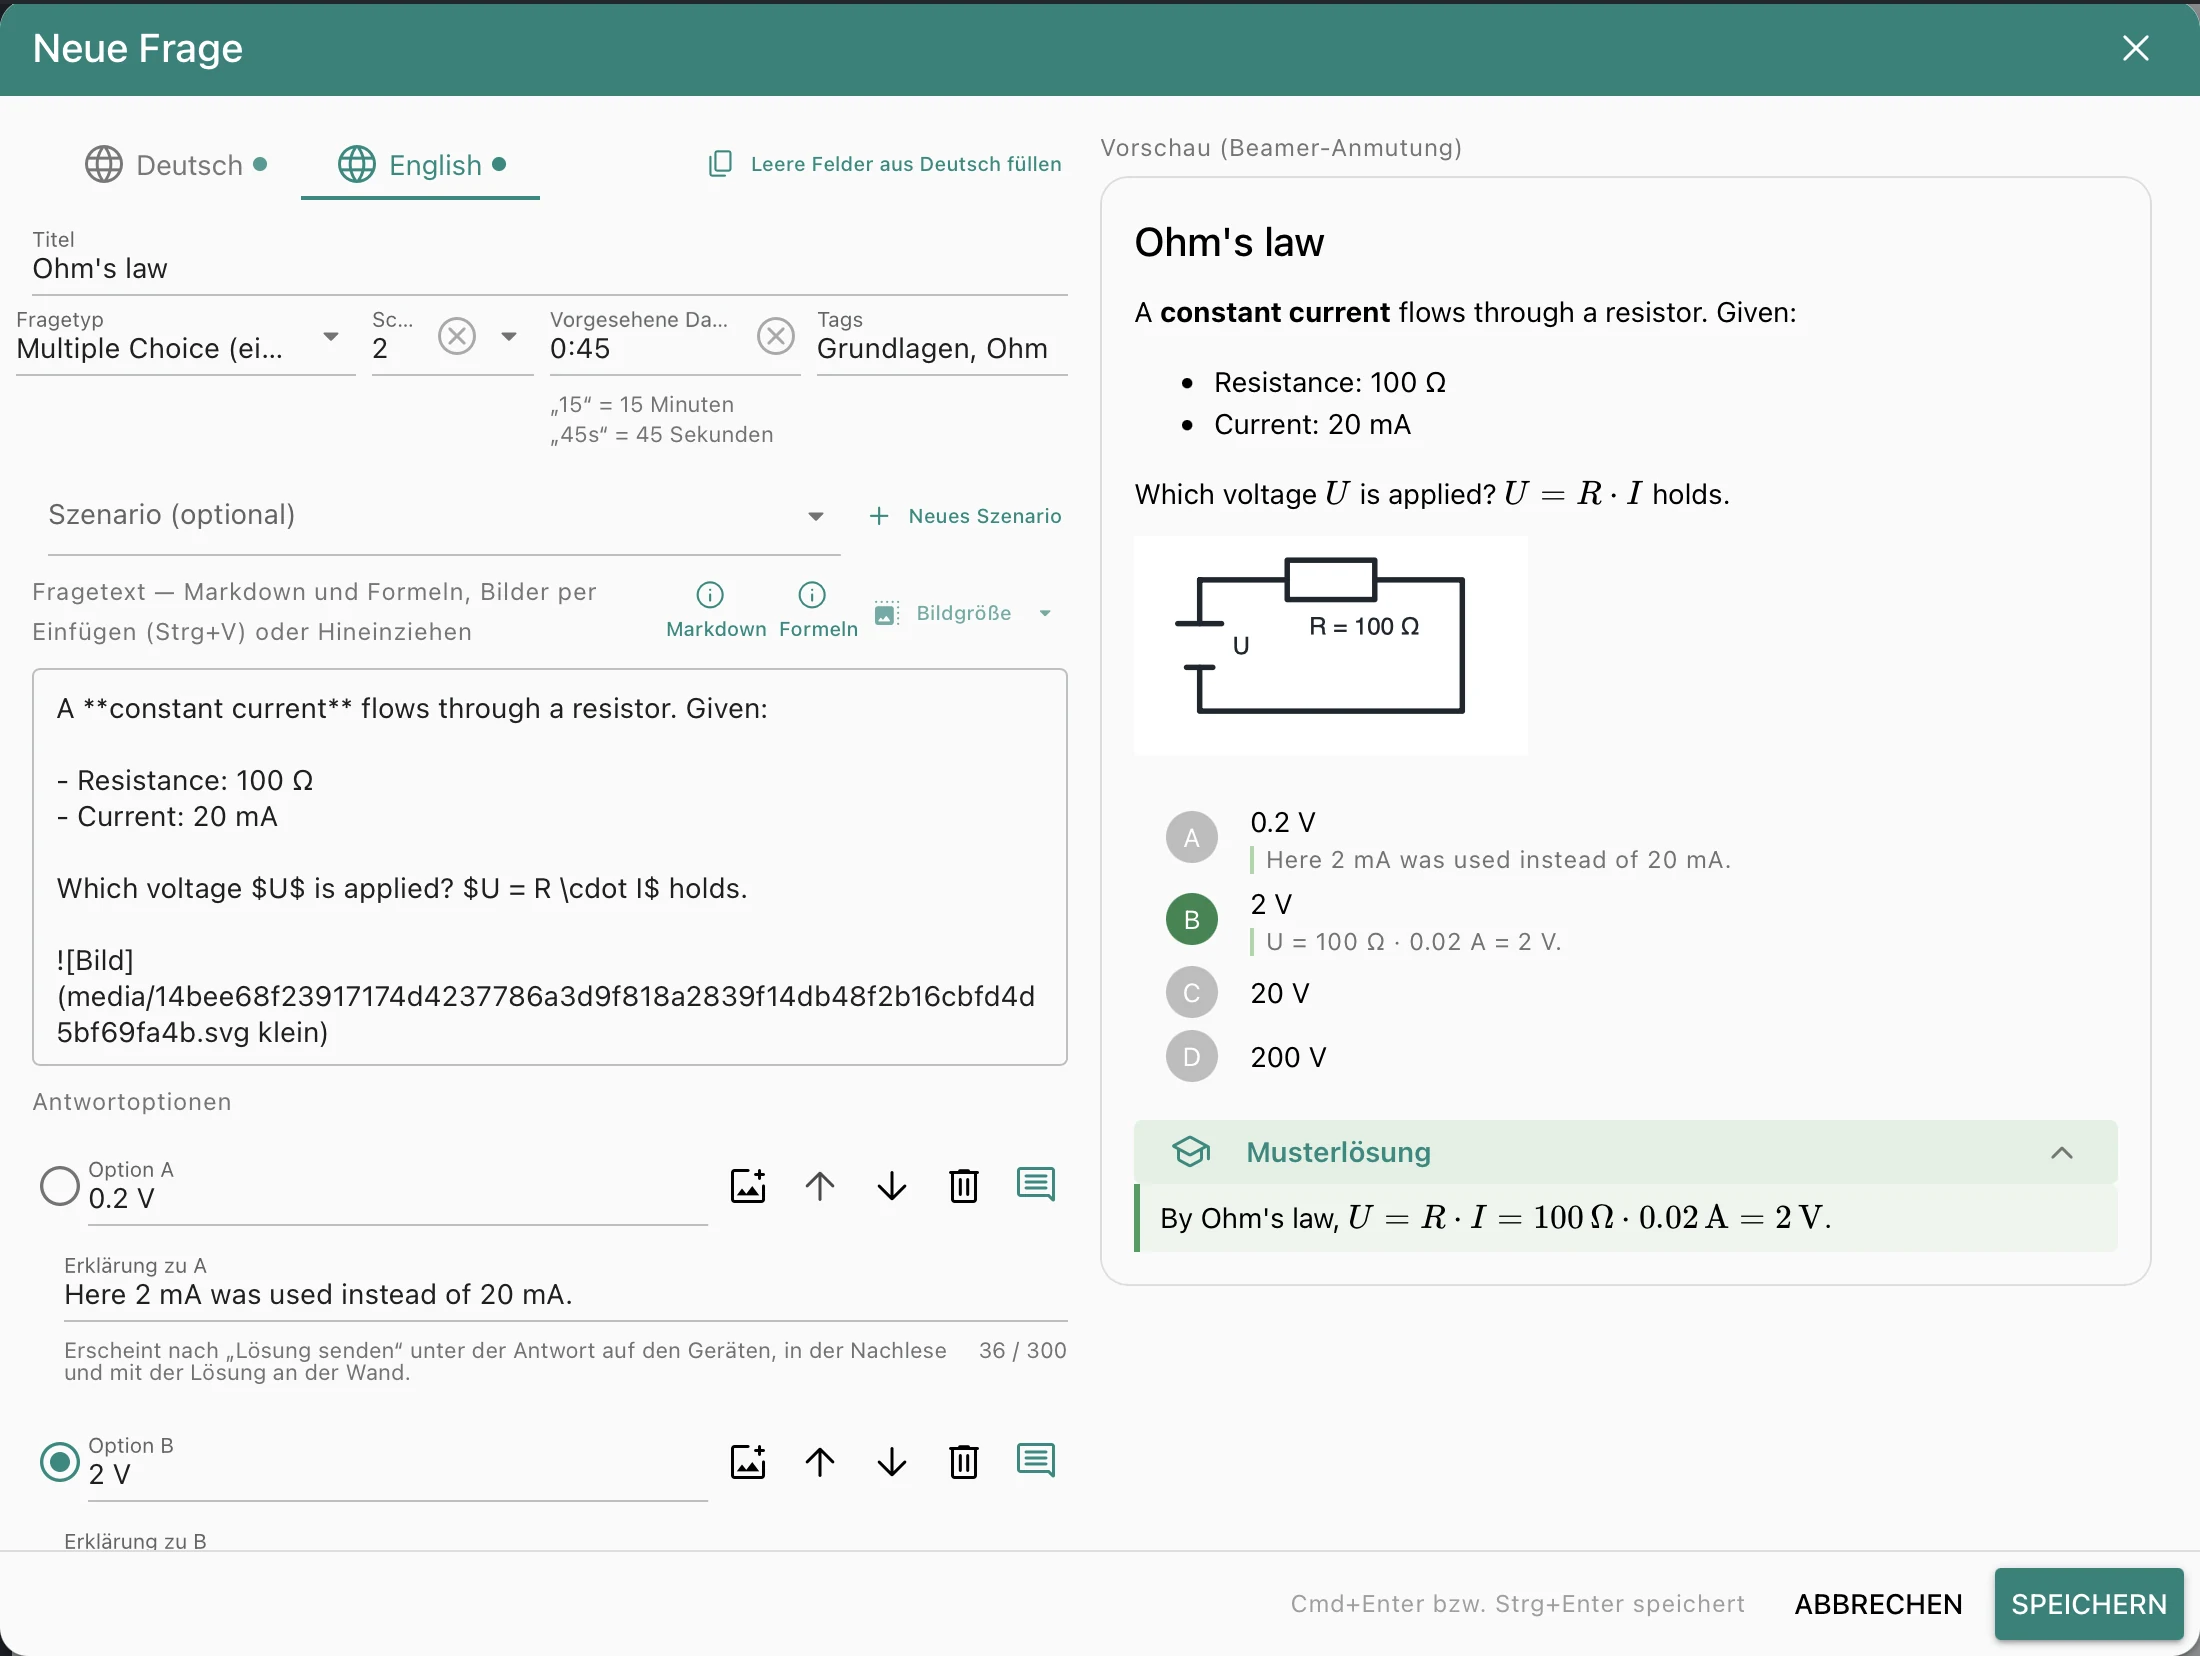Toggle explanation field for Option B

tap(1036, 1460)
